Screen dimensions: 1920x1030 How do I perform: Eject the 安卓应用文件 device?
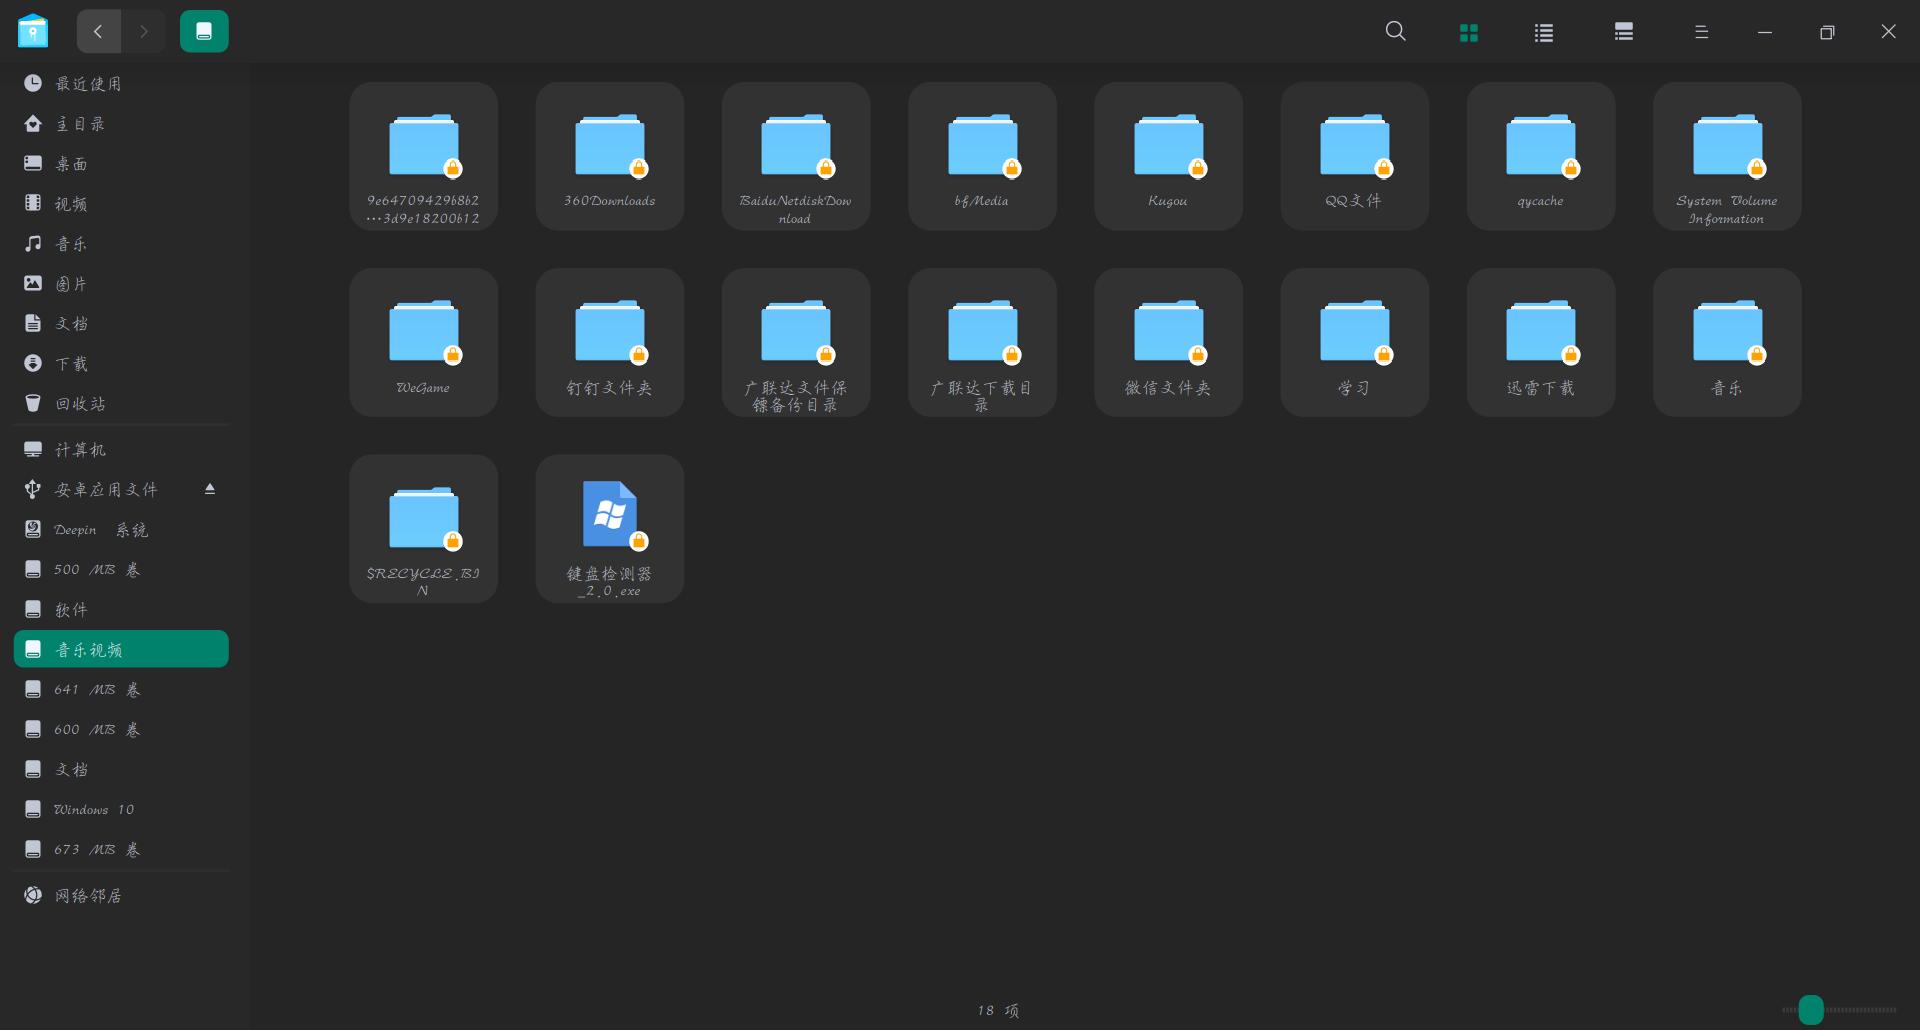coord(210,489)
